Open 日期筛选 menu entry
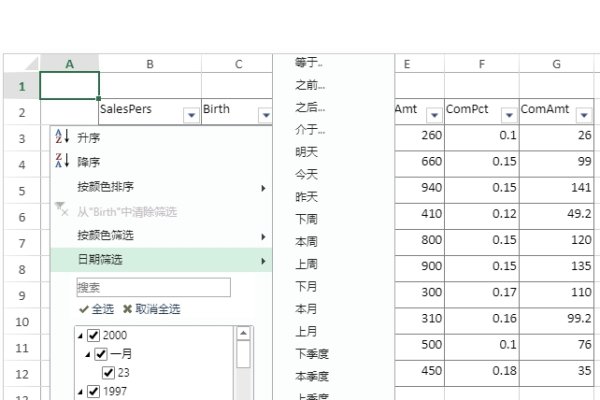The image size is (600, 400). (x=161, y=260)
